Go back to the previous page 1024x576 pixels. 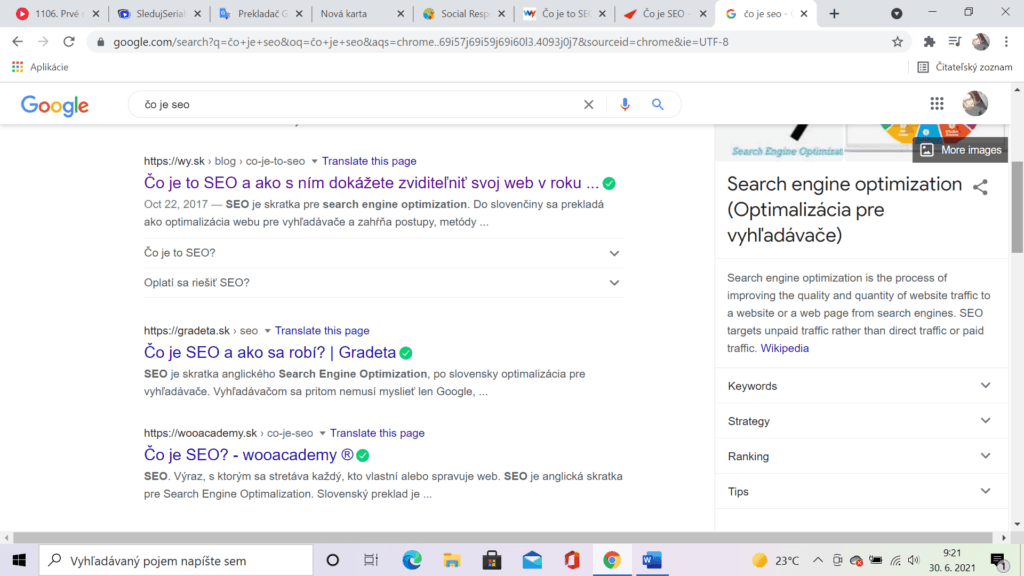click(18, 42)
